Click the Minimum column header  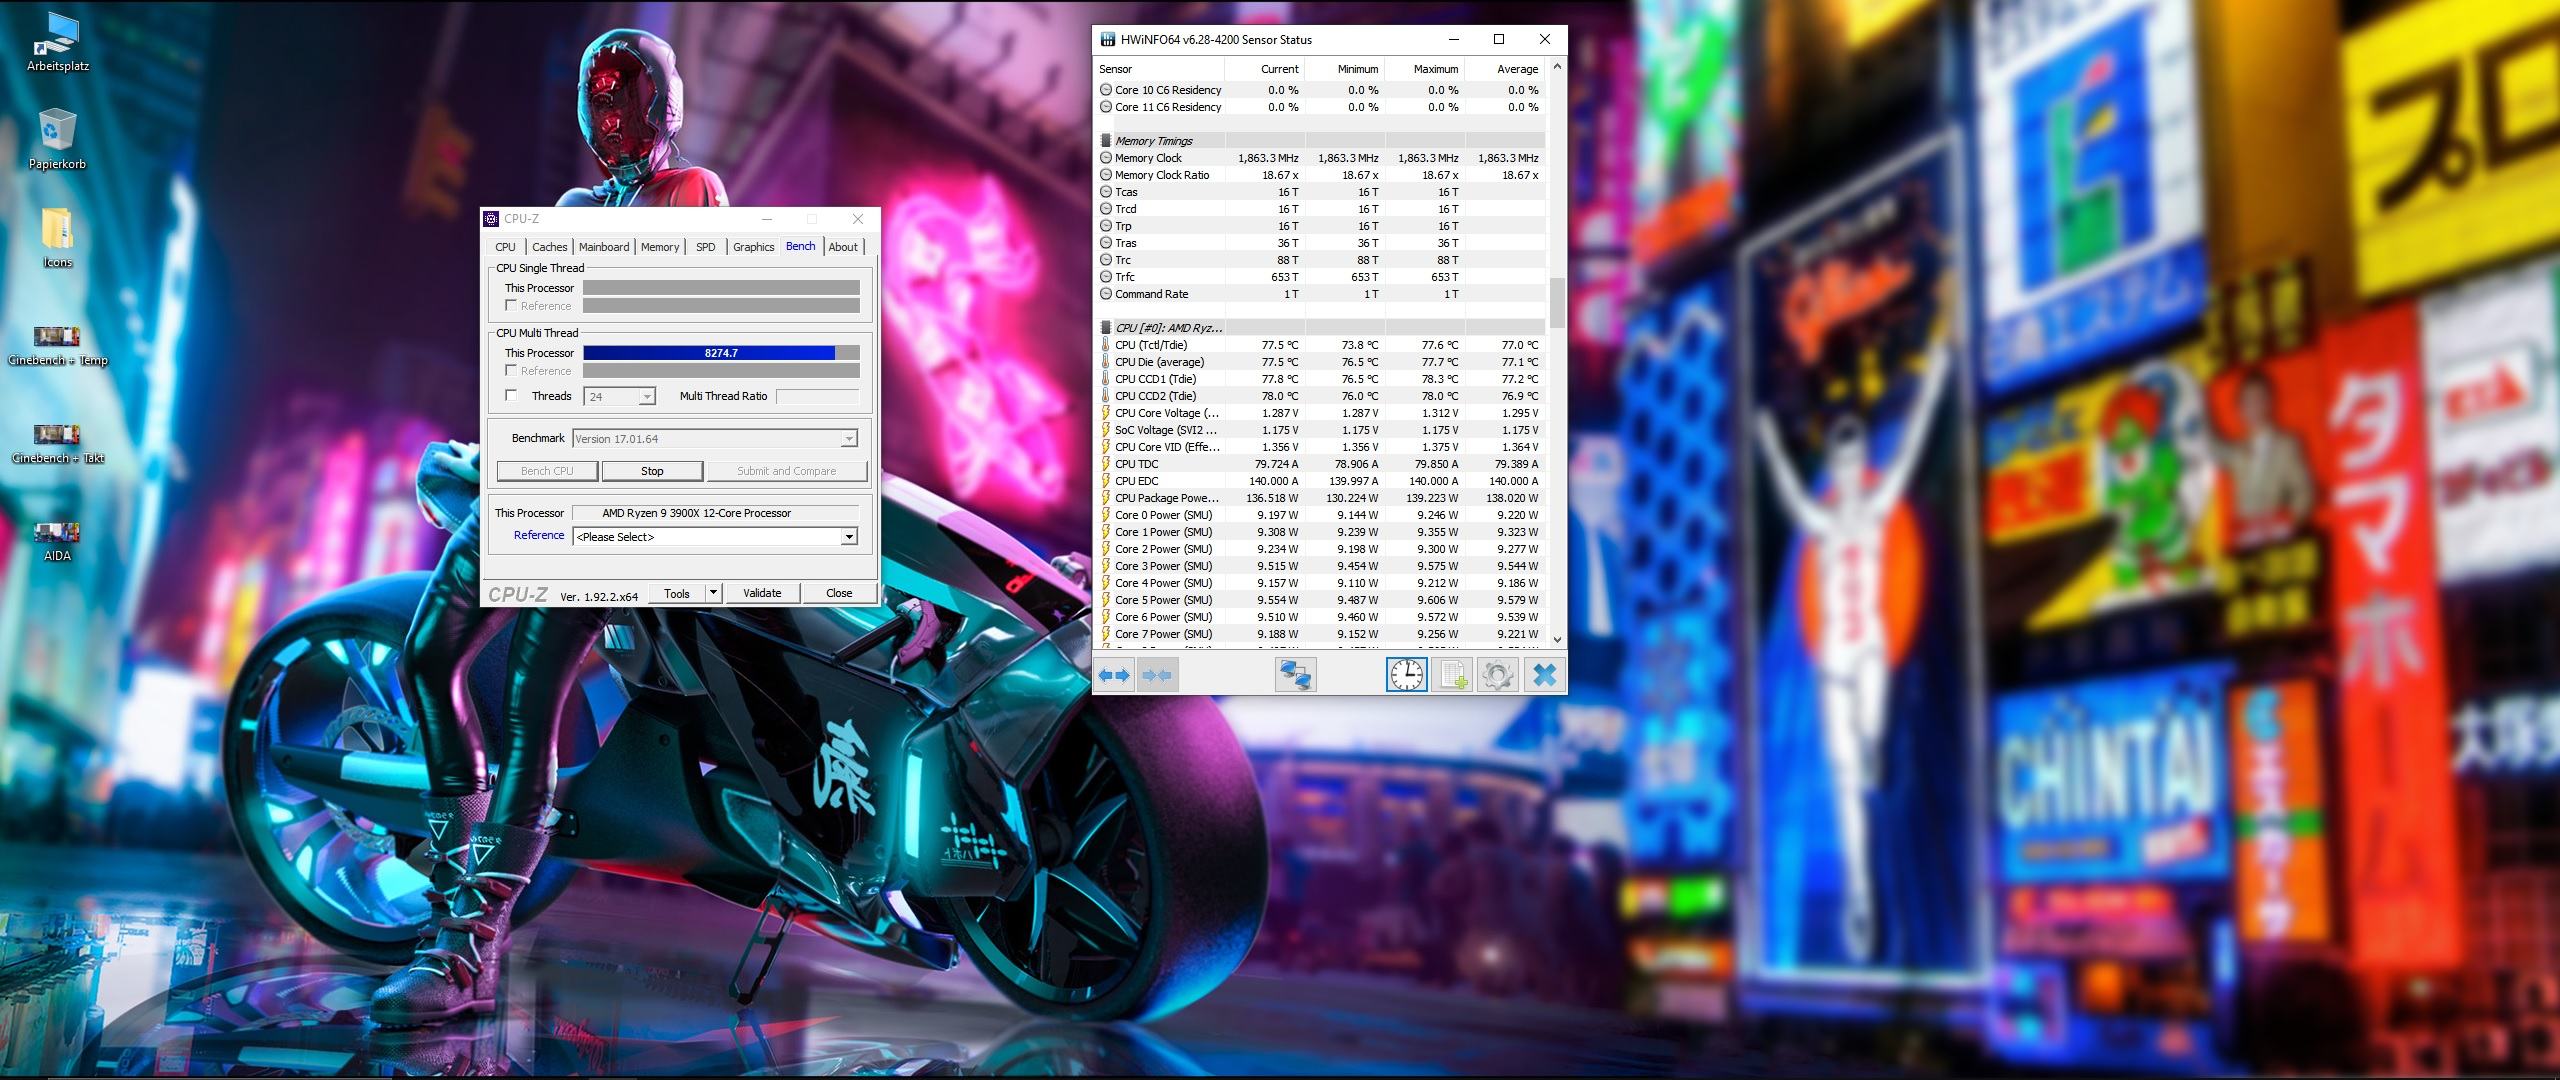click(x=1344, y=69)
